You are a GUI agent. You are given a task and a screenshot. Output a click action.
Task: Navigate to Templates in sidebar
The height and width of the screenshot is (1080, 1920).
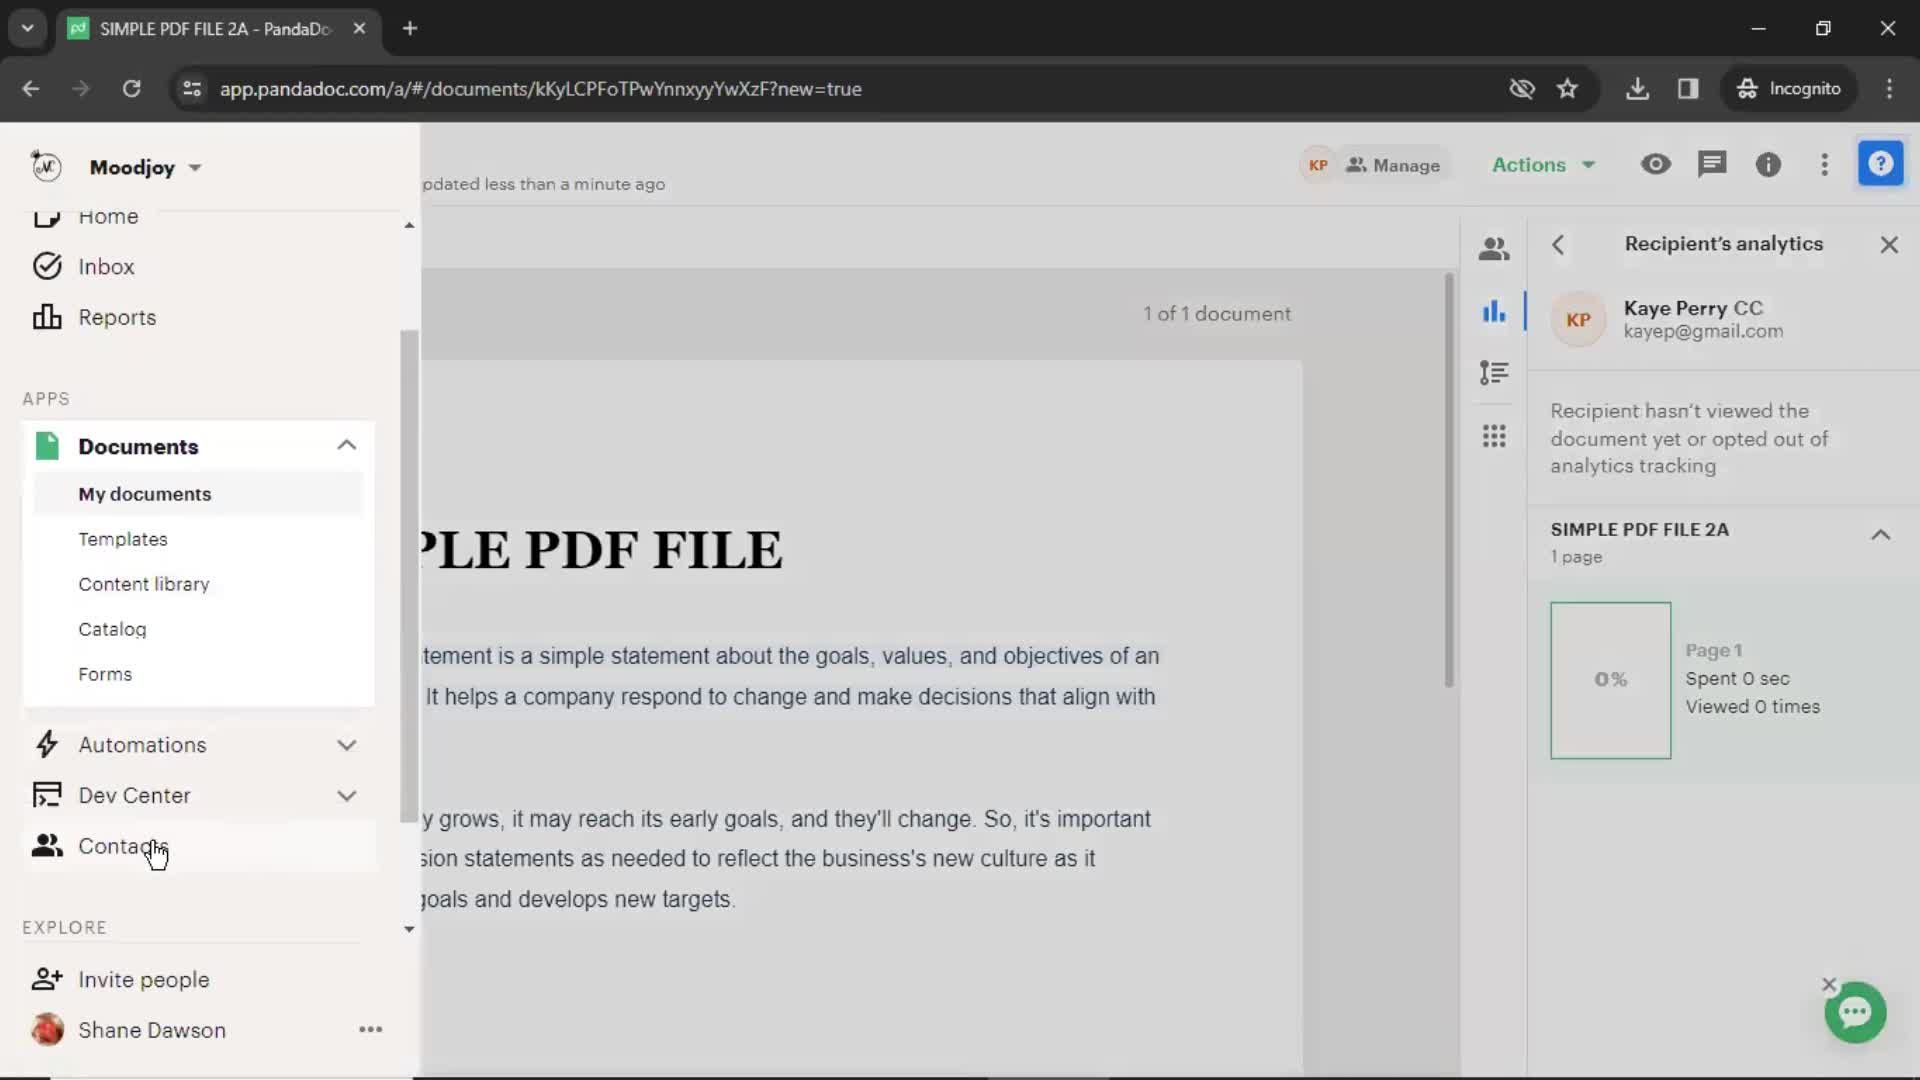[x=123, y=538]
